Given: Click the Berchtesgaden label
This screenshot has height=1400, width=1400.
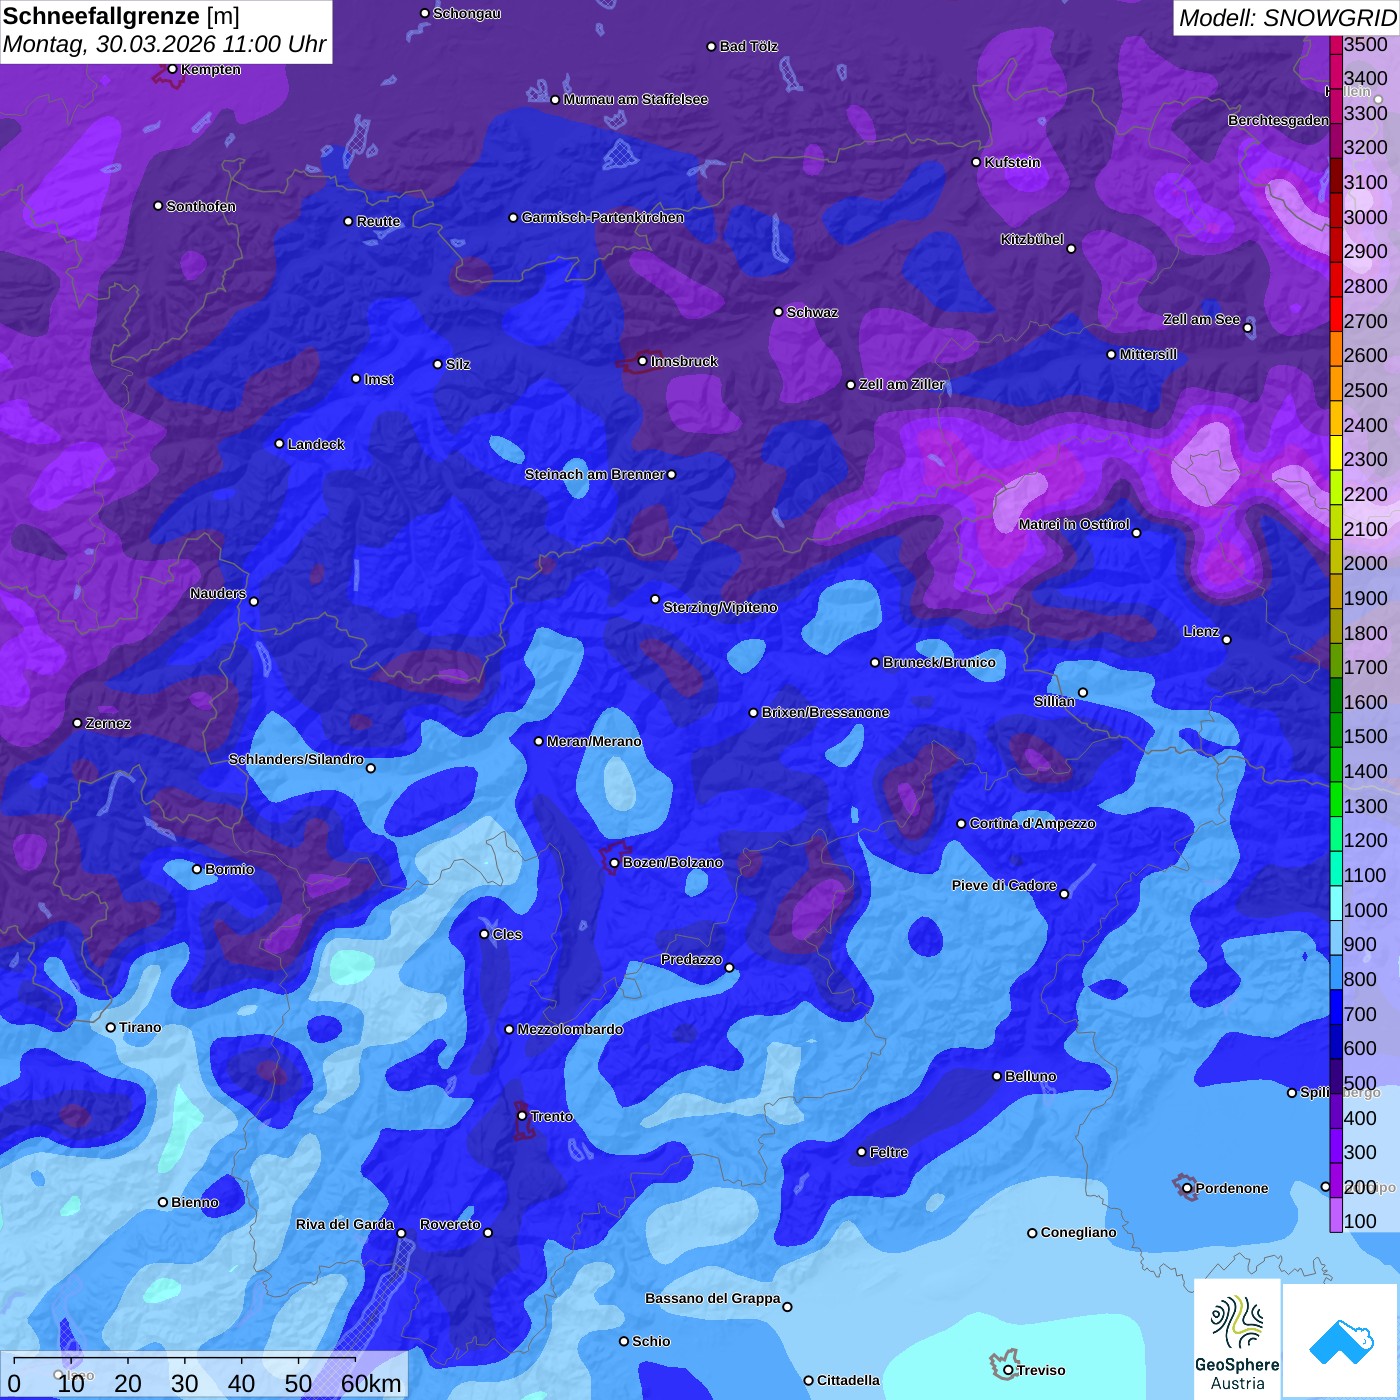Looking at the screenshot, I should point(1278,120).
